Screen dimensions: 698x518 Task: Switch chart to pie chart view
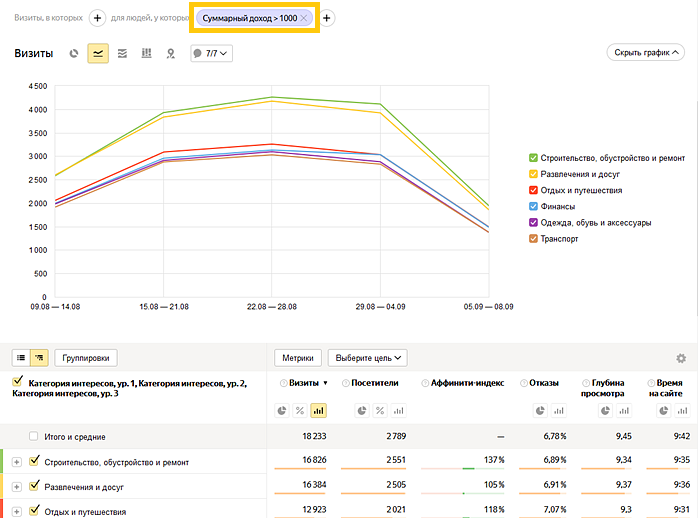[74, 54]
